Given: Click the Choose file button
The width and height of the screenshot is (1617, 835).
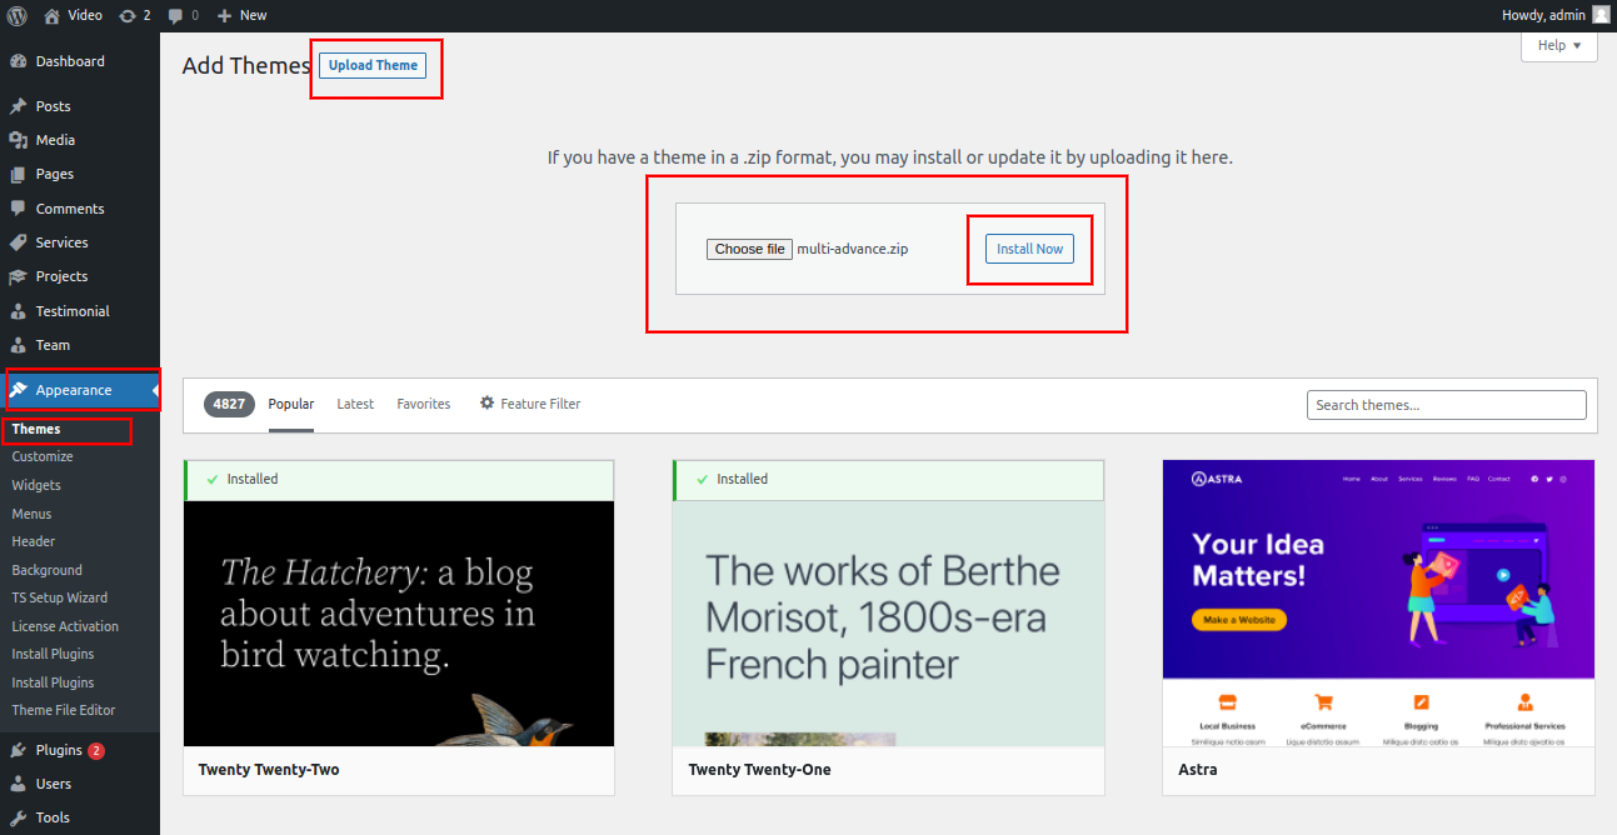Looking at the screenshot, I should [749, 249].
